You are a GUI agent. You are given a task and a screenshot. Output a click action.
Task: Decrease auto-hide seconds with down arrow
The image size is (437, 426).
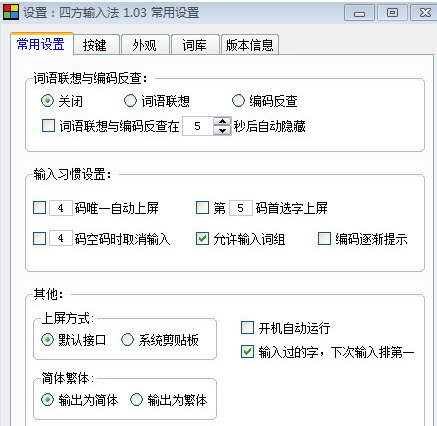pos(222,130)
